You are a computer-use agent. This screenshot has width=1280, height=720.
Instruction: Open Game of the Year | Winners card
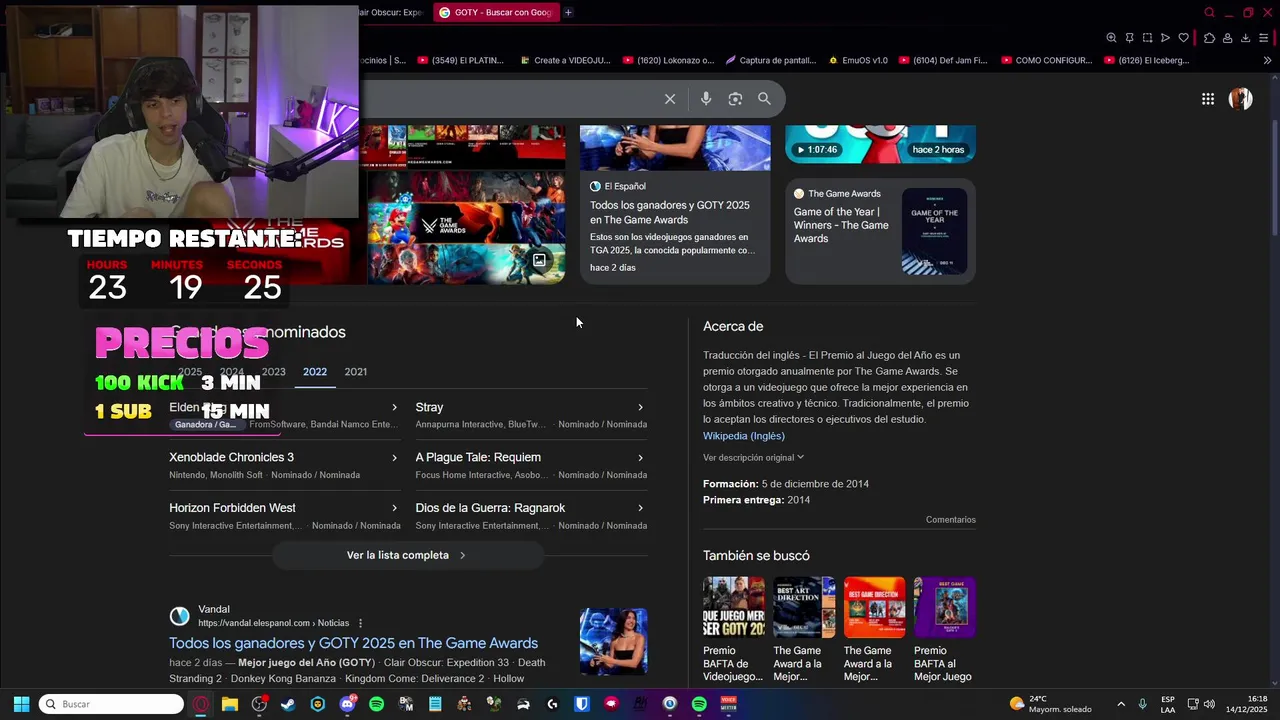(x=880, y=231)
